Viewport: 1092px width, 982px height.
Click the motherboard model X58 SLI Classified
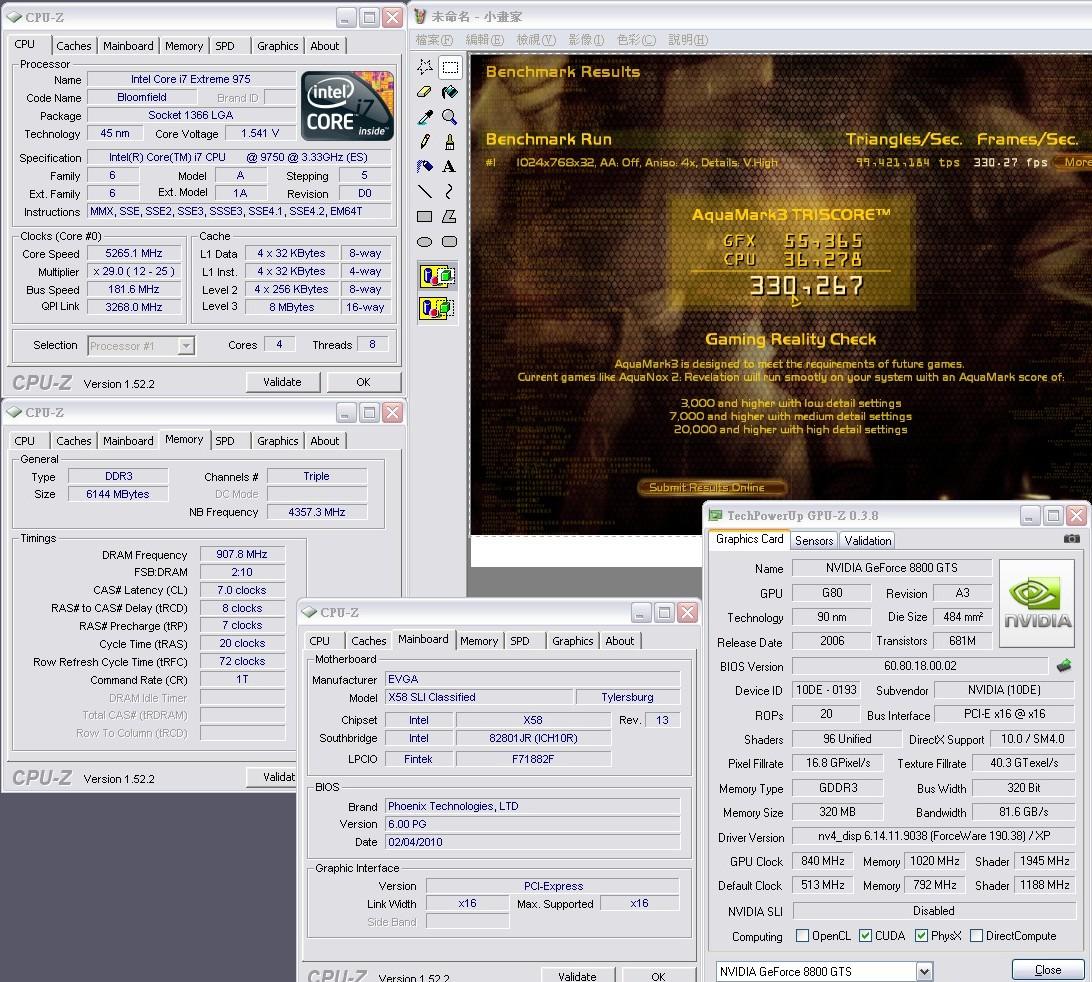(x=479, y=696)
